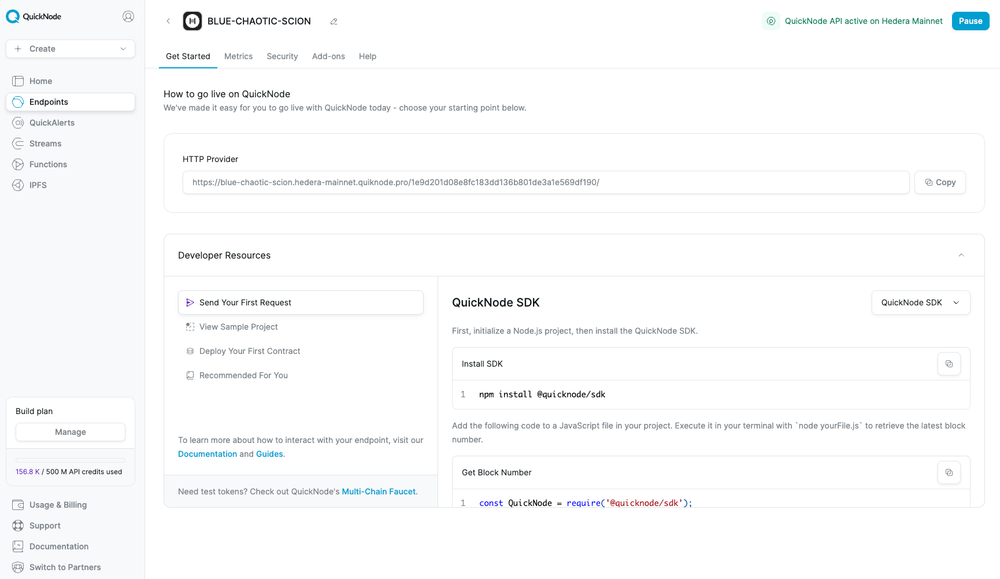Click the QuickNode logo
The height and width of the screenshot is (579, 1000).
(34, 17)
